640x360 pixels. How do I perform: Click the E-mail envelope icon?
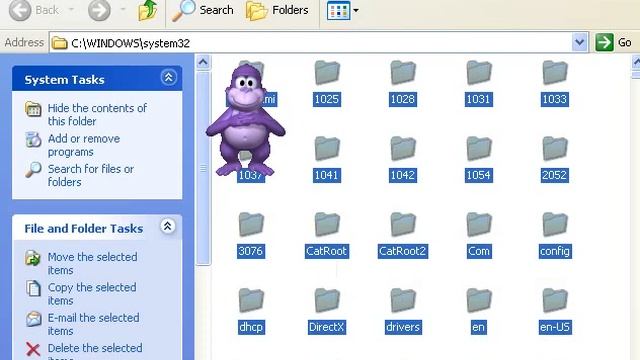pos(33,319)
